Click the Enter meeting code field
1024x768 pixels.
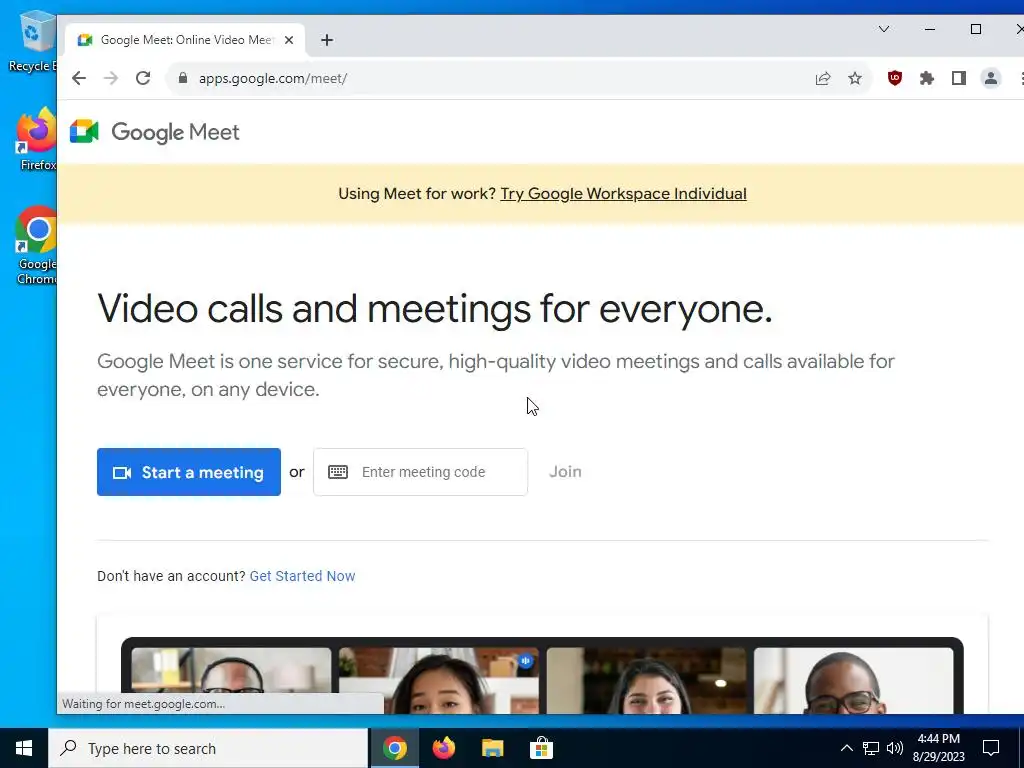click(421, 472)
